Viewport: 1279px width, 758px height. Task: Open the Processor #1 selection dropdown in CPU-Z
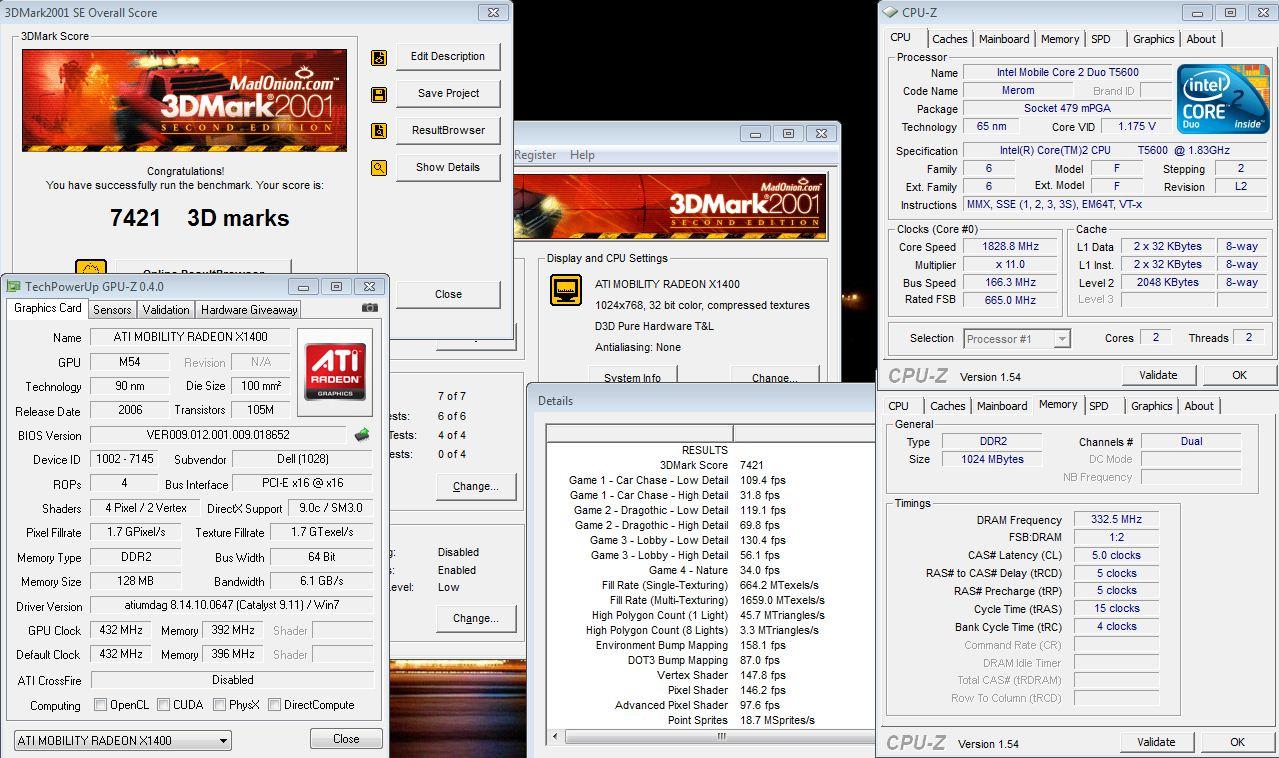click(1017, 339)
